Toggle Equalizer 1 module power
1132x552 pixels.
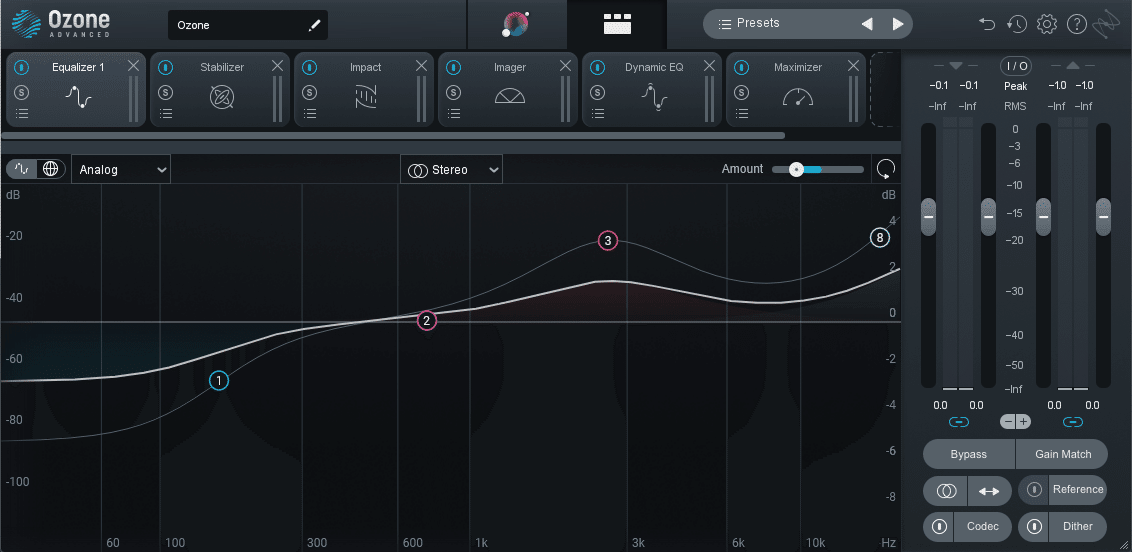(x=22, y=67)
